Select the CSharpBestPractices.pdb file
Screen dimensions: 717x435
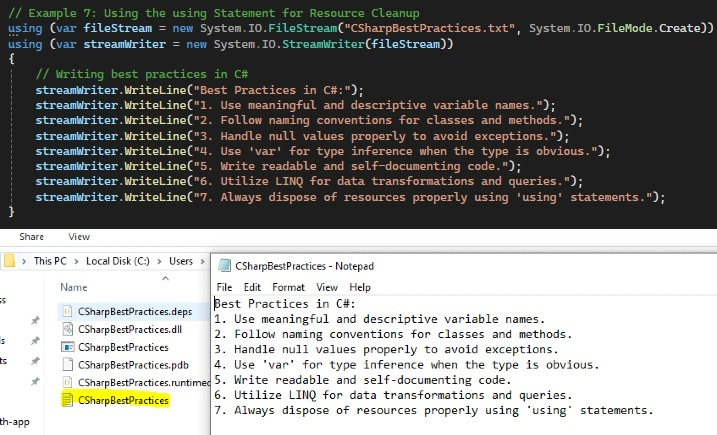click(x=133, y=365)
